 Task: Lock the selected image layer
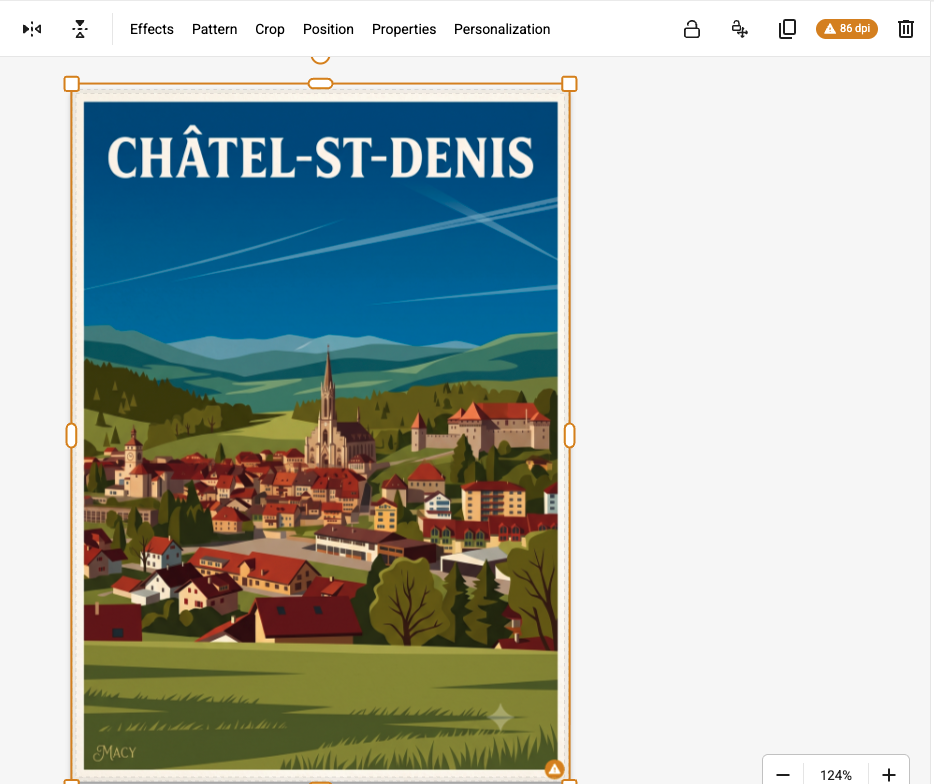click(x=692, y=29)
